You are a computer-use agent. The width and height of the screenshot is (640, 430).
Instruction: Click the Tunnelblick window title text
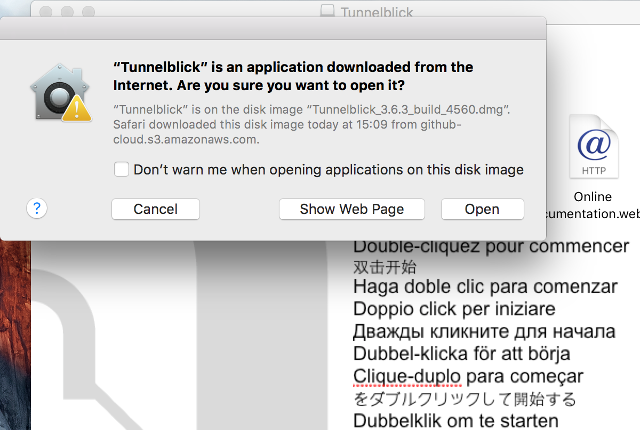(x=377, y=12)
